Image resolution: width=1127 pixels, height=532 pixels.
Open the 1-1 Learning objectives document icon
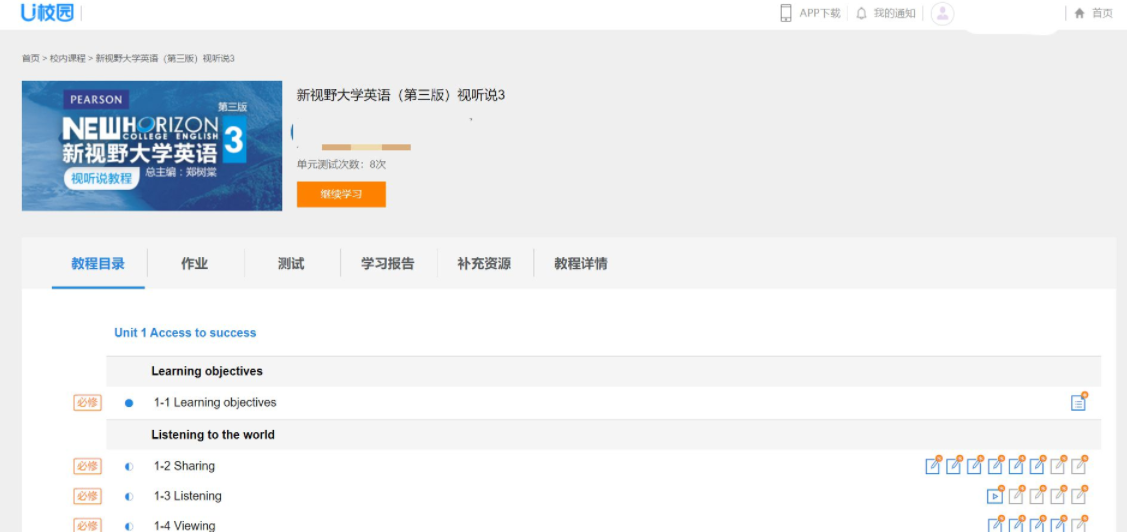(x=1078, y=403)
